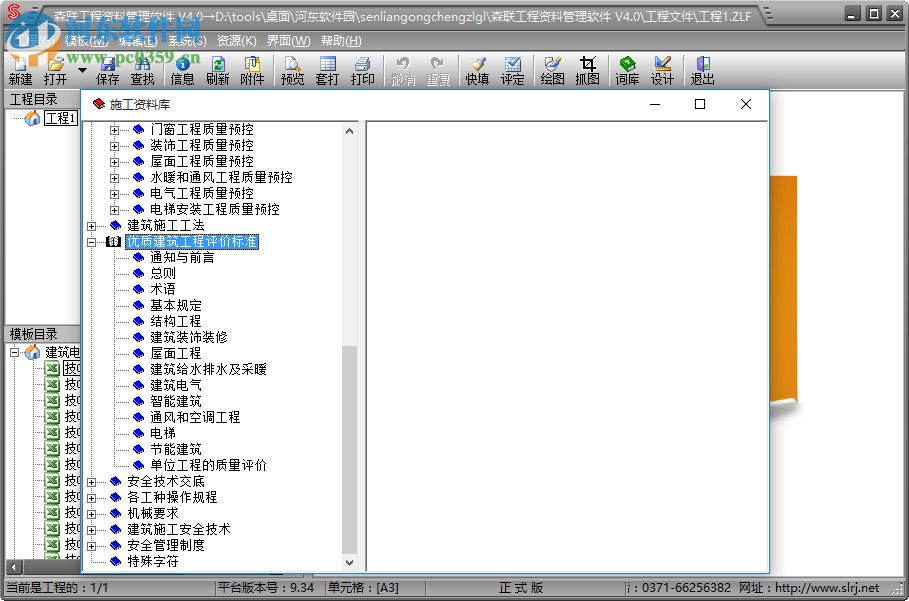Expand the 建筑施工安全技术 node
Screen dimensions: 909x601
pyautogui.click(x=92, y=530)
